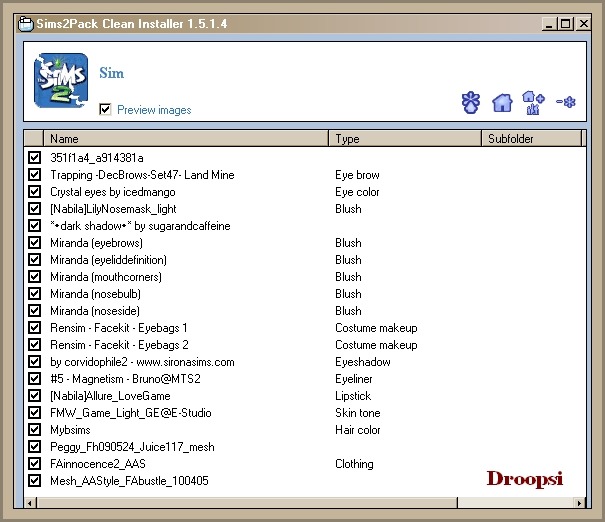Click the small minus-flower icon
The image size is (605, 522).
coord(566,102)
